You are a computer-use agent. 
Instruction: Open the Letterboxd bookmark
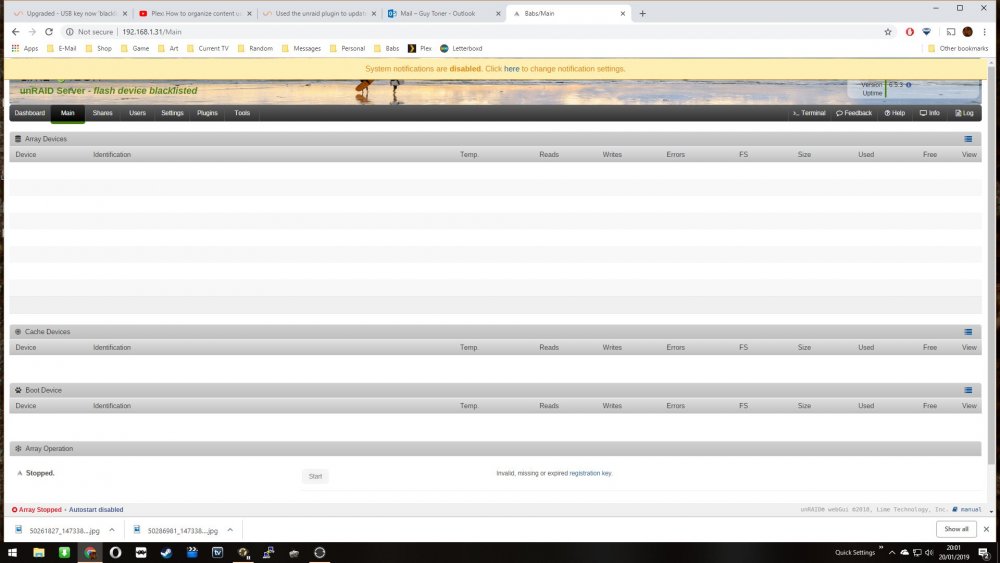point(460,48)
